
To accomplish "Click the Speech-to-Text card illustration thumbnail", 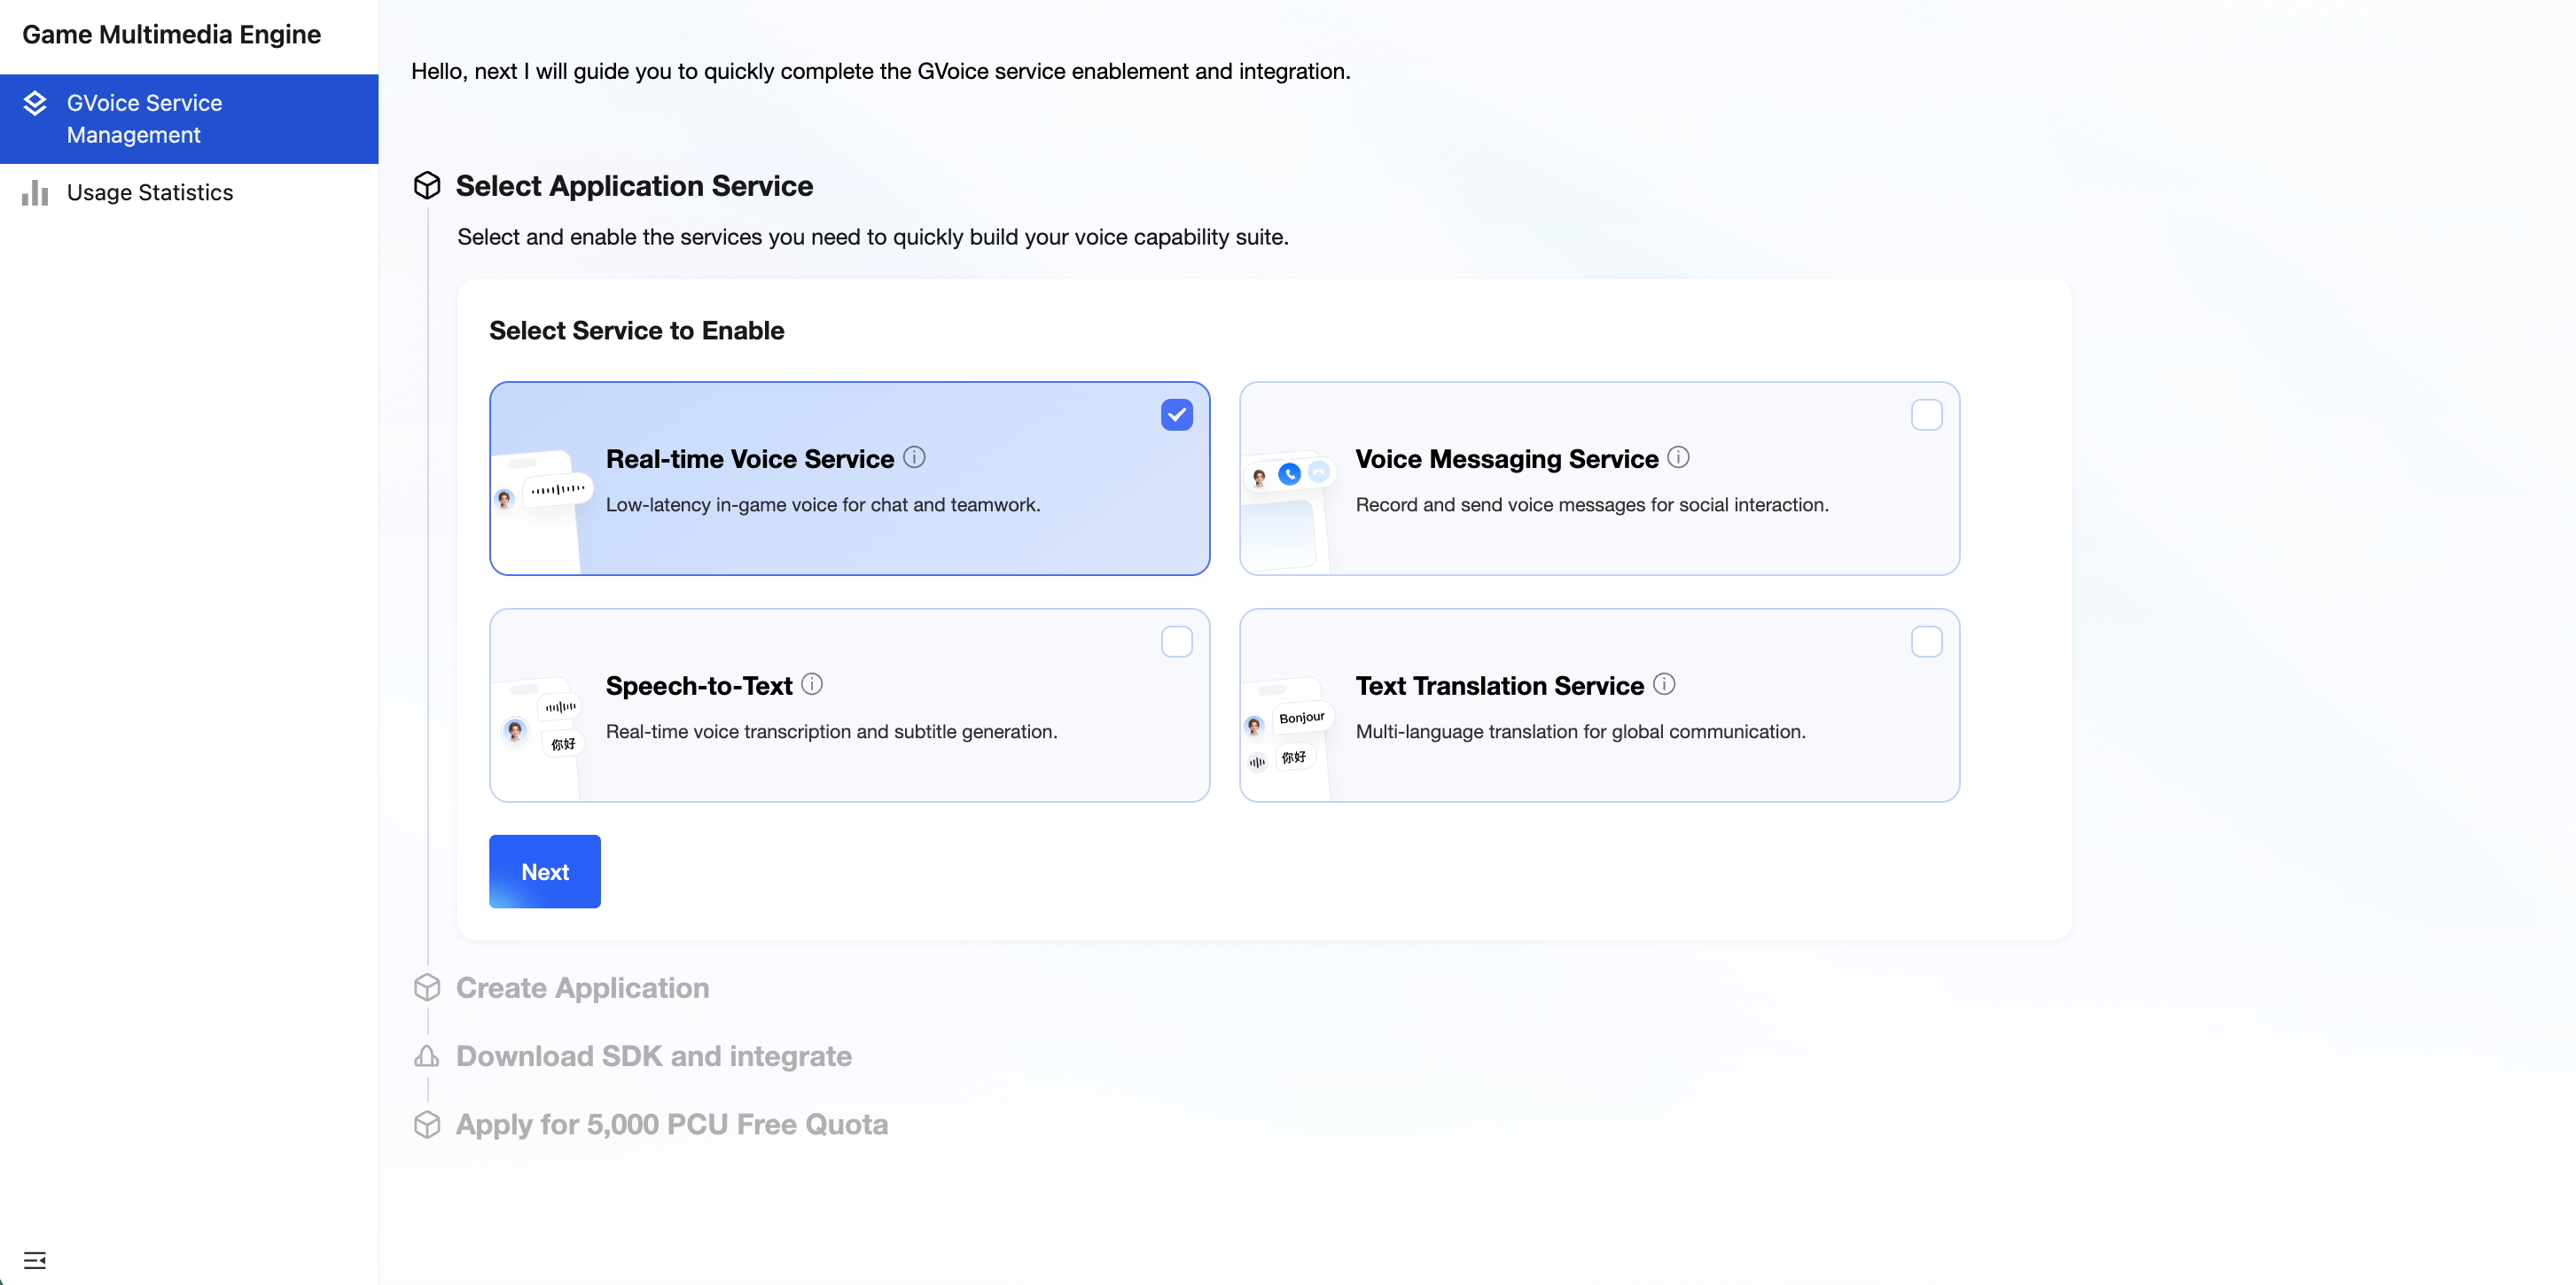I will (541, 728).
